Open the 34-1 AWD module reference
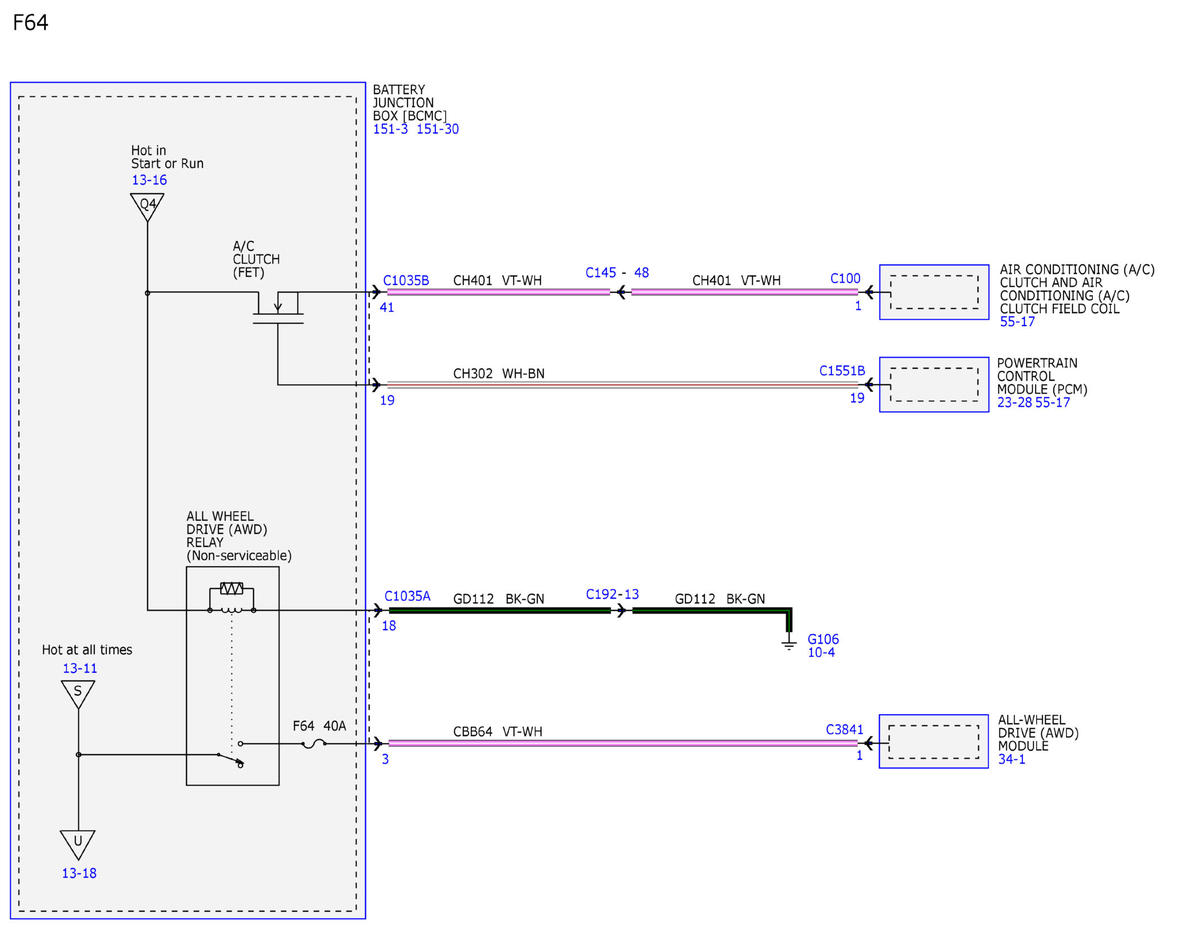The width and height of the screenshot is (1200, 927). click(x=1012, y=759)
